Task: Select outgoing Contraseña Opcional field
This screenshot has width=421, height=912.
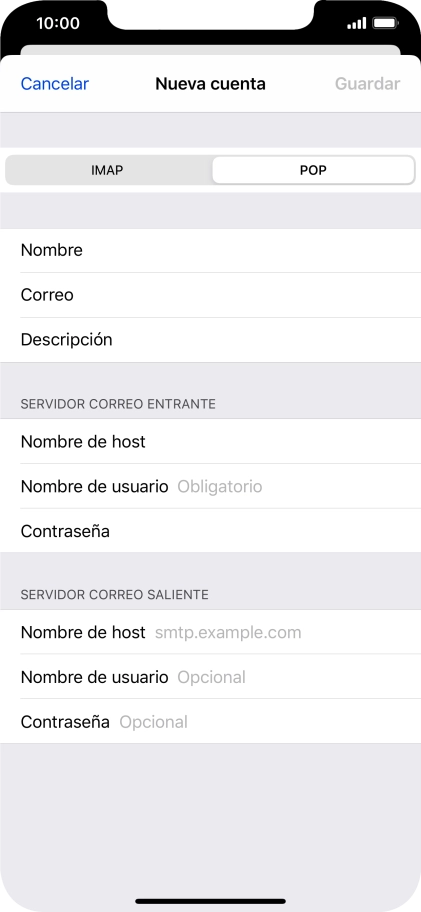Action: click(210, 722)
